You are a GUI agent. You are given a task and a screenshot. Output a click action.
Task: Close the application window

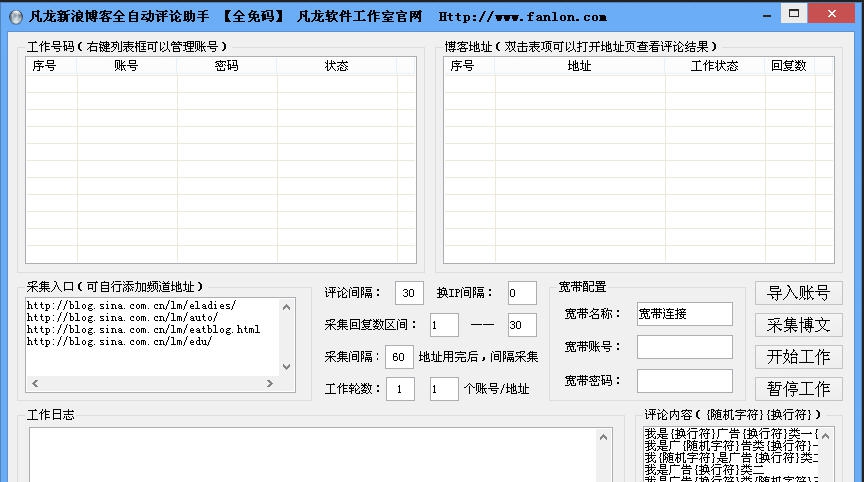831,14
